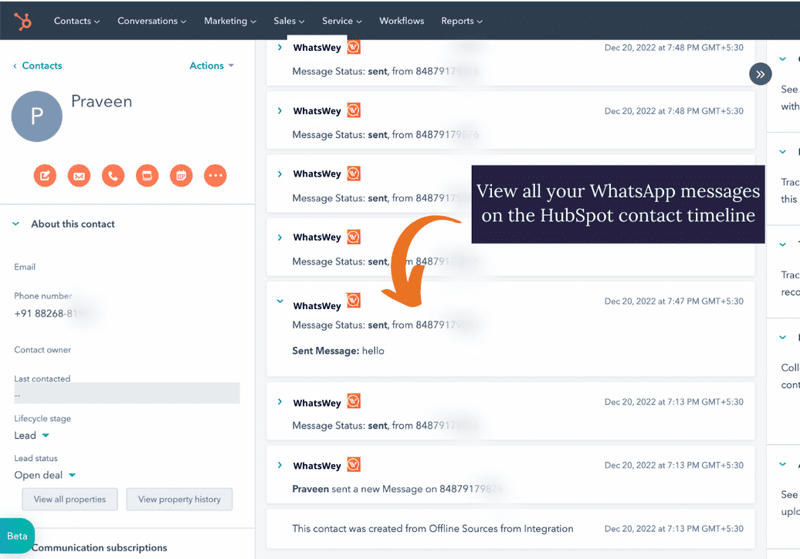This screenshot has width=800, height=559.
Task: Expand the first WhatsWey entry from 7:13 PM
Action: click(x=280, y=402)
